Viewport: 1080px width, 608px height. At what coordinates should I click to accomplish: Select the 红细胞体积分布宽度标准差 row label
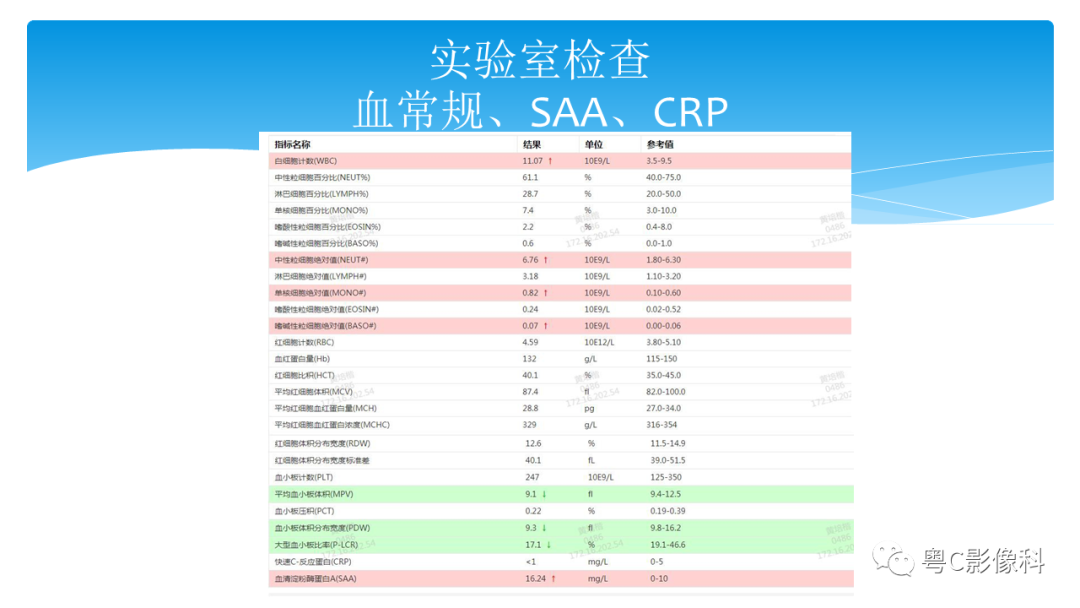[322, 461]
